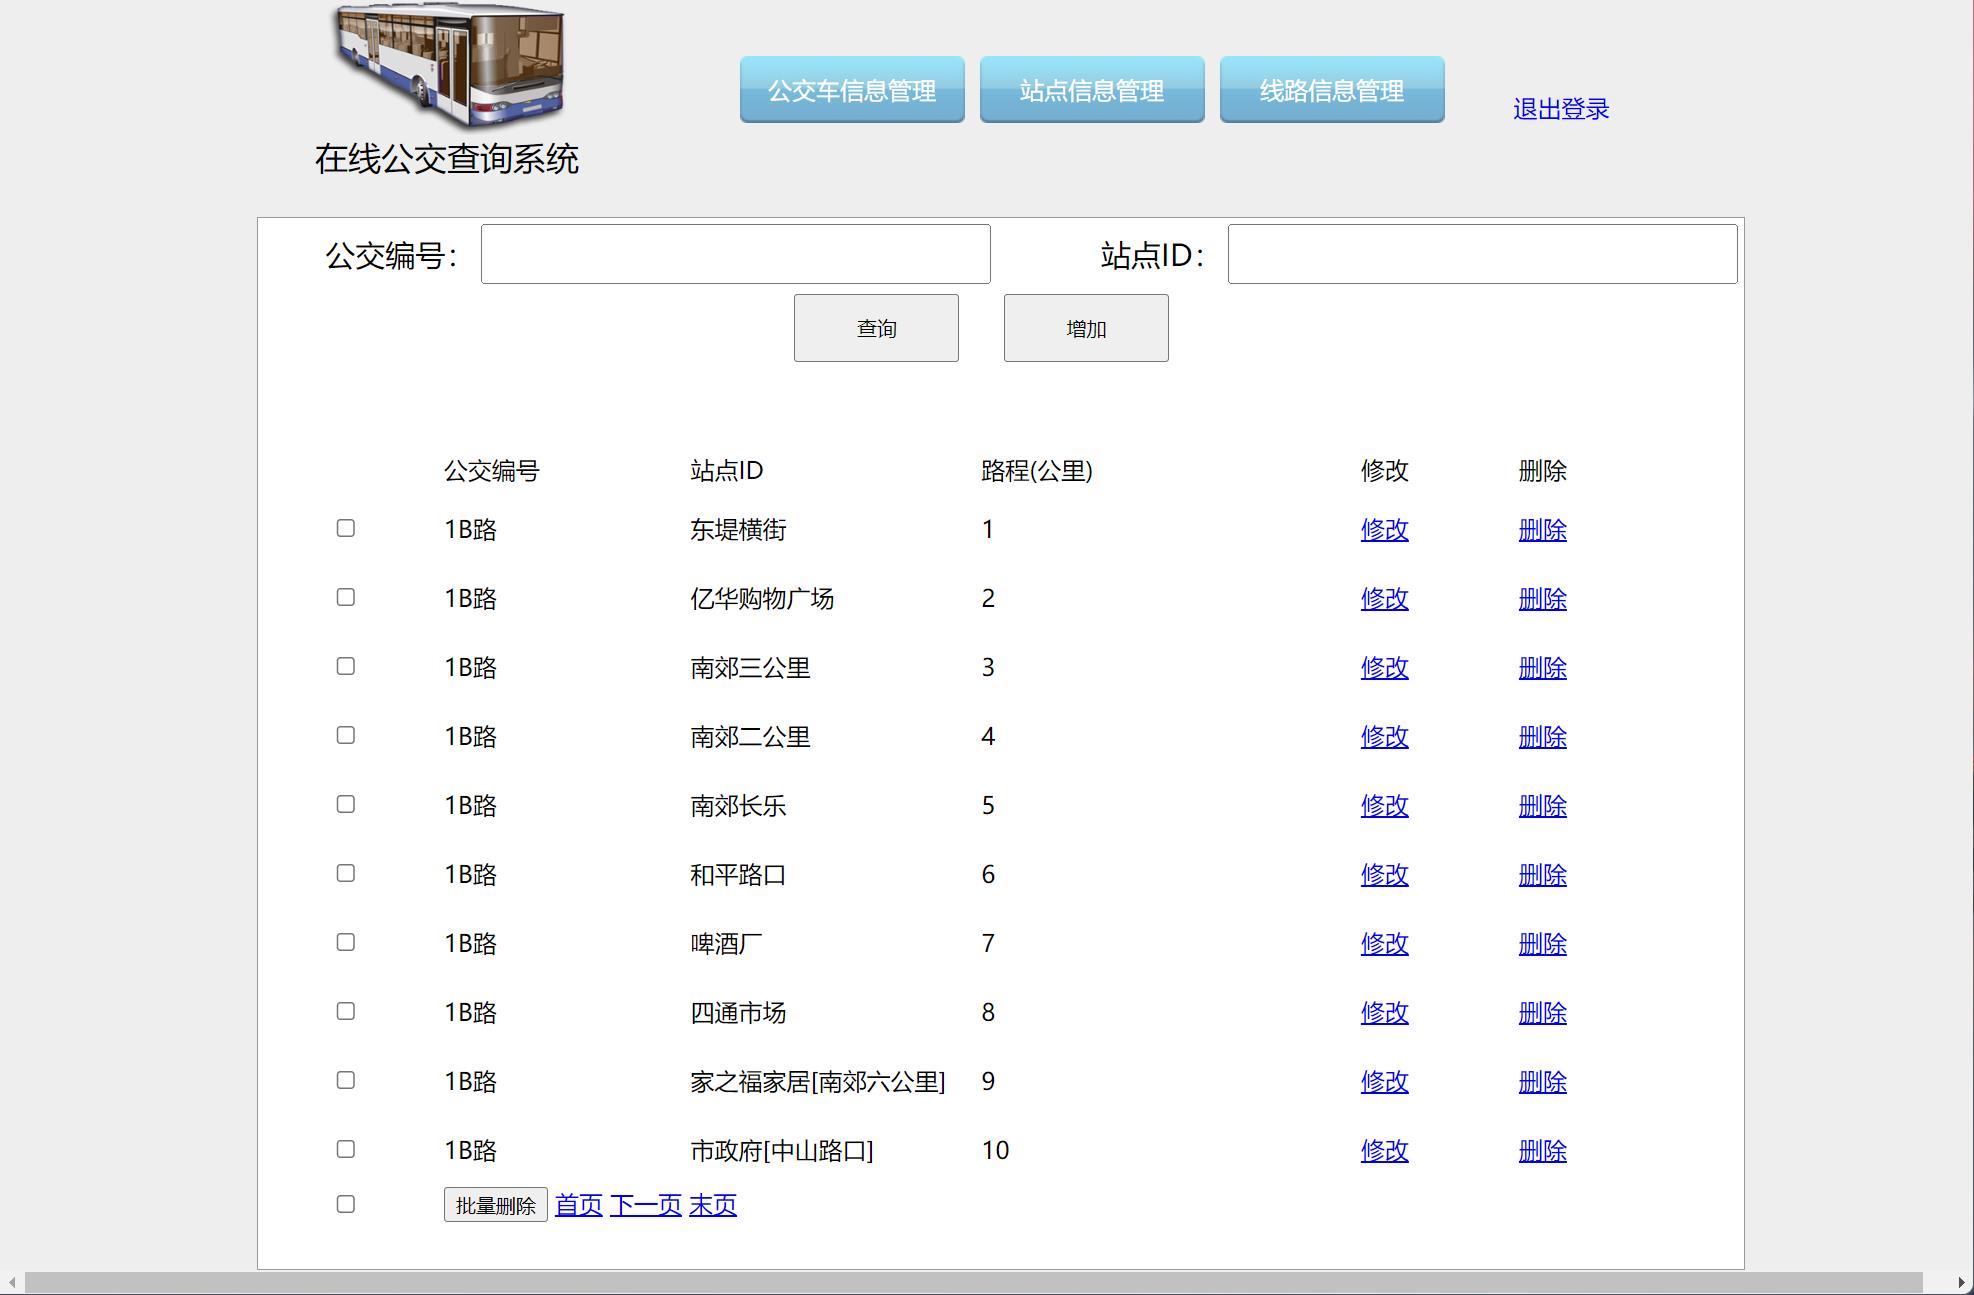Click the 批量删除 batch delete button
Image resolution: width=1974 pixels, height=1295 pixels.
click(x=496, y=1204)
